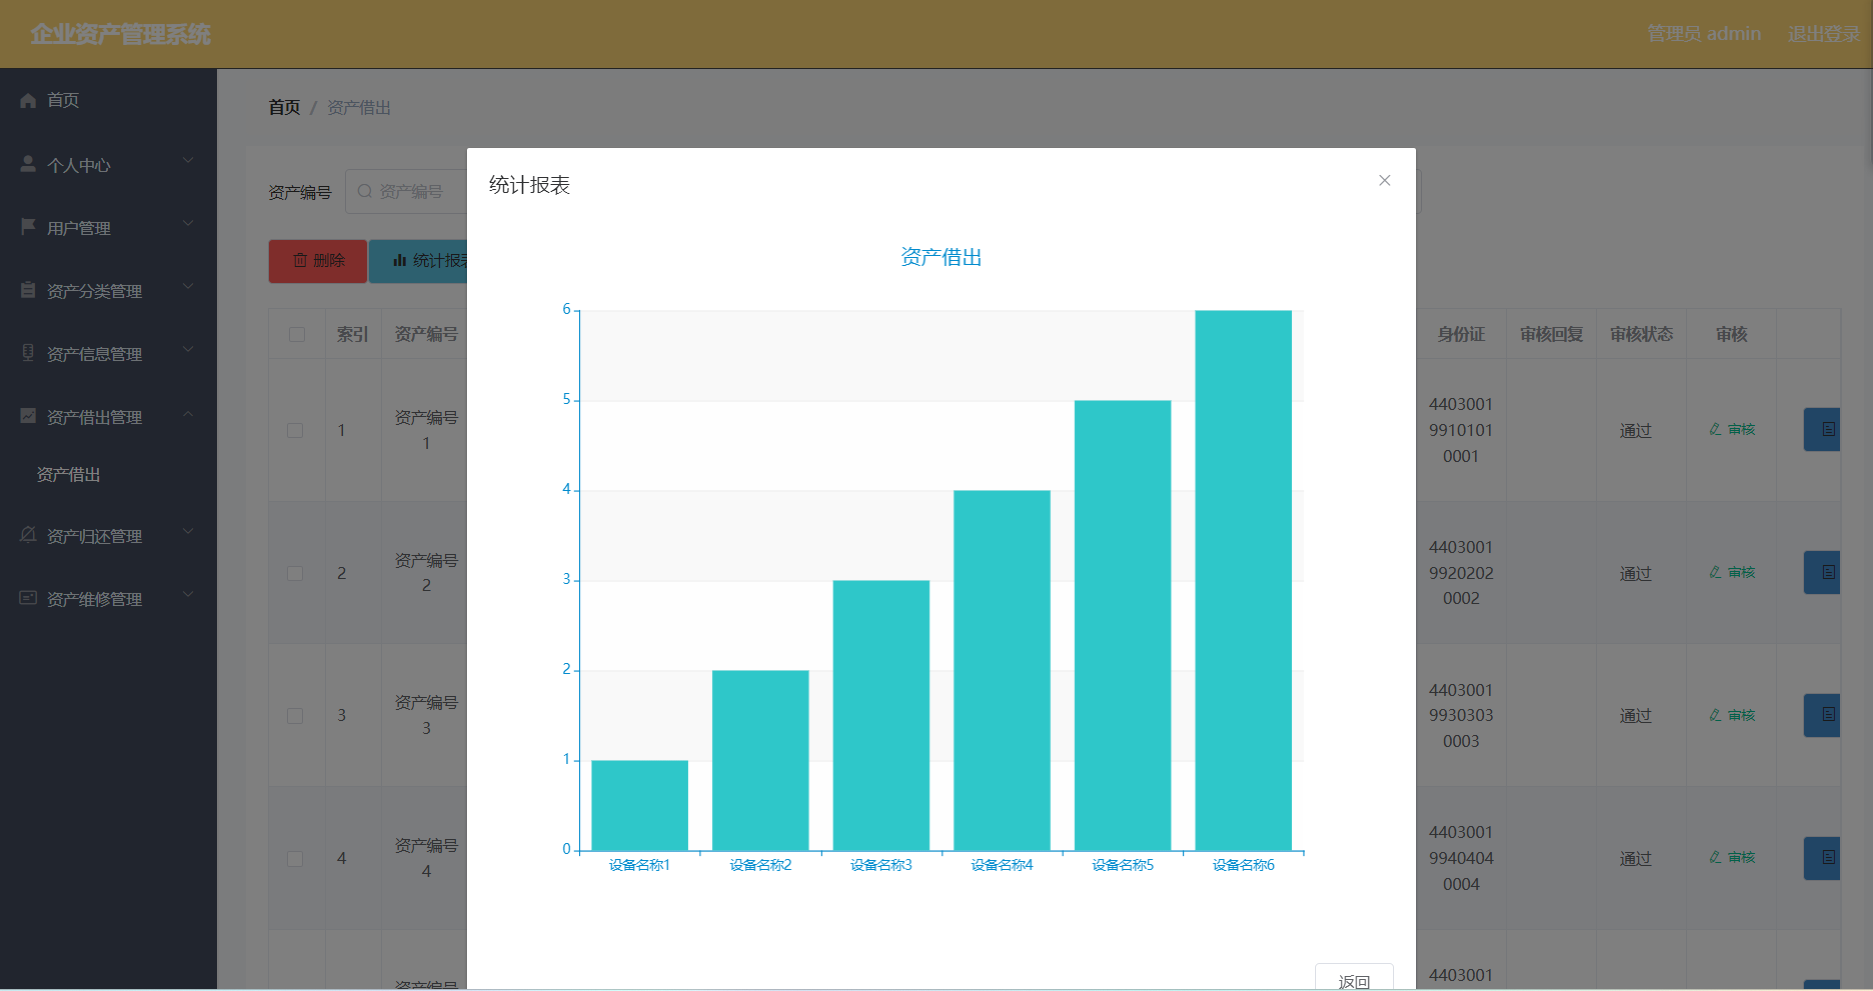Image resolution: width=1873 pixels, height=991 pixels.
Task: Expand the 资产分类管理 menu chevron
Action: pyautogui.click(x=188, y=287)
